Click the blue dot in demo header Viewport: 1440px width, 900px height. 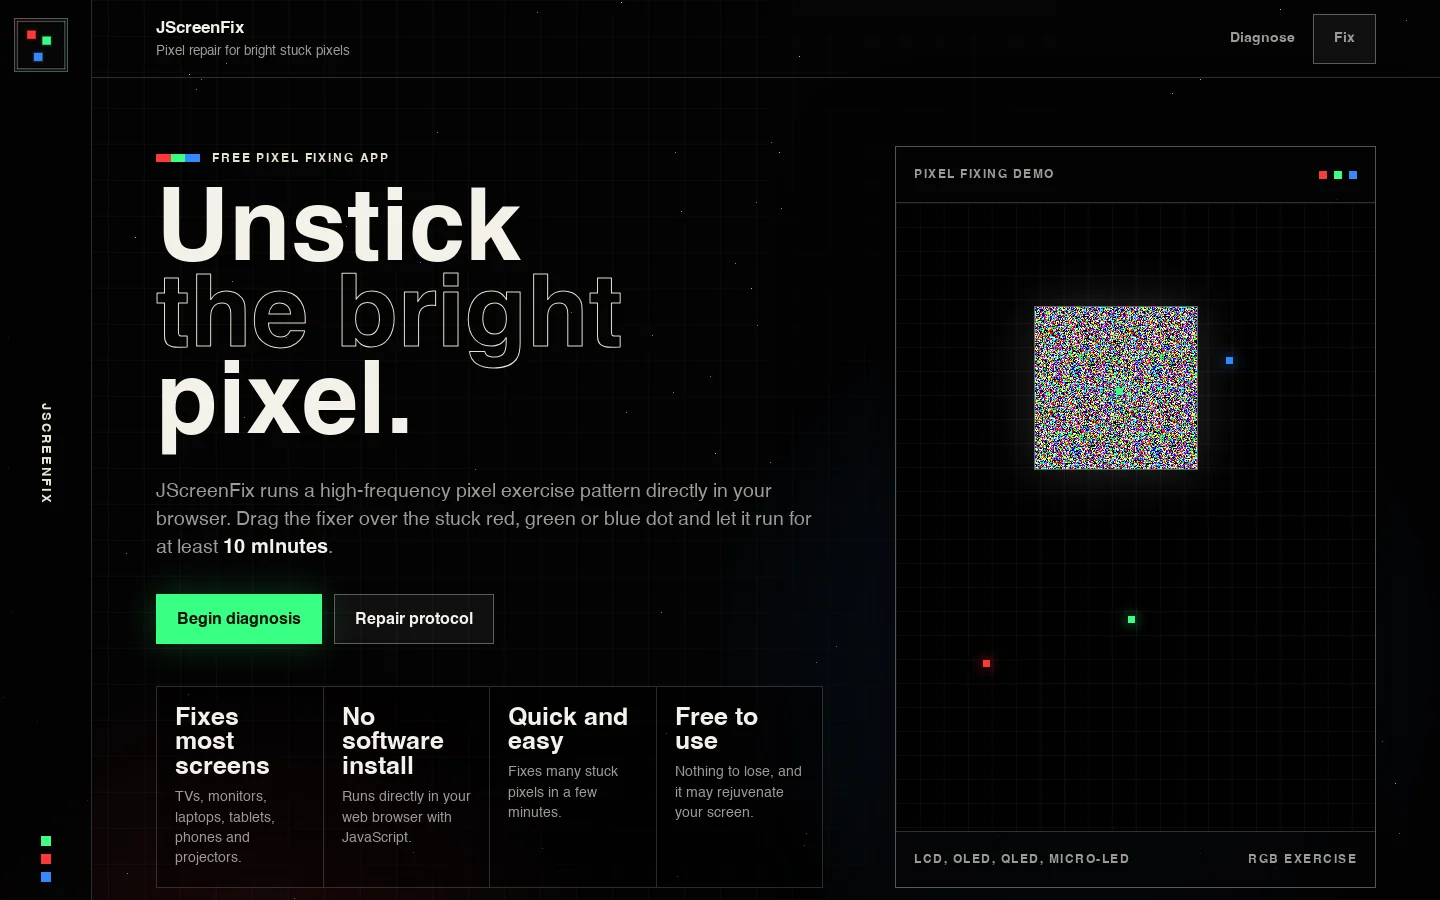[x=1353, y=175]
